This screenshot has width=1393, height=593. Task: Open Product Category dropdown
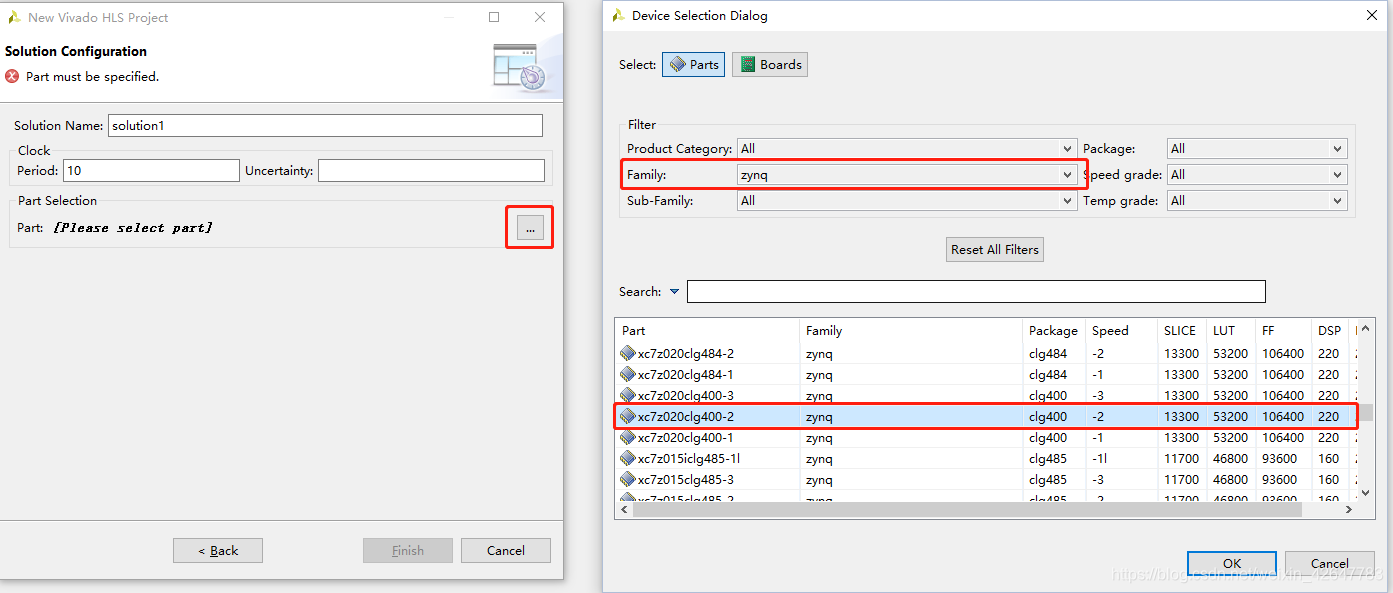point(907,148)
